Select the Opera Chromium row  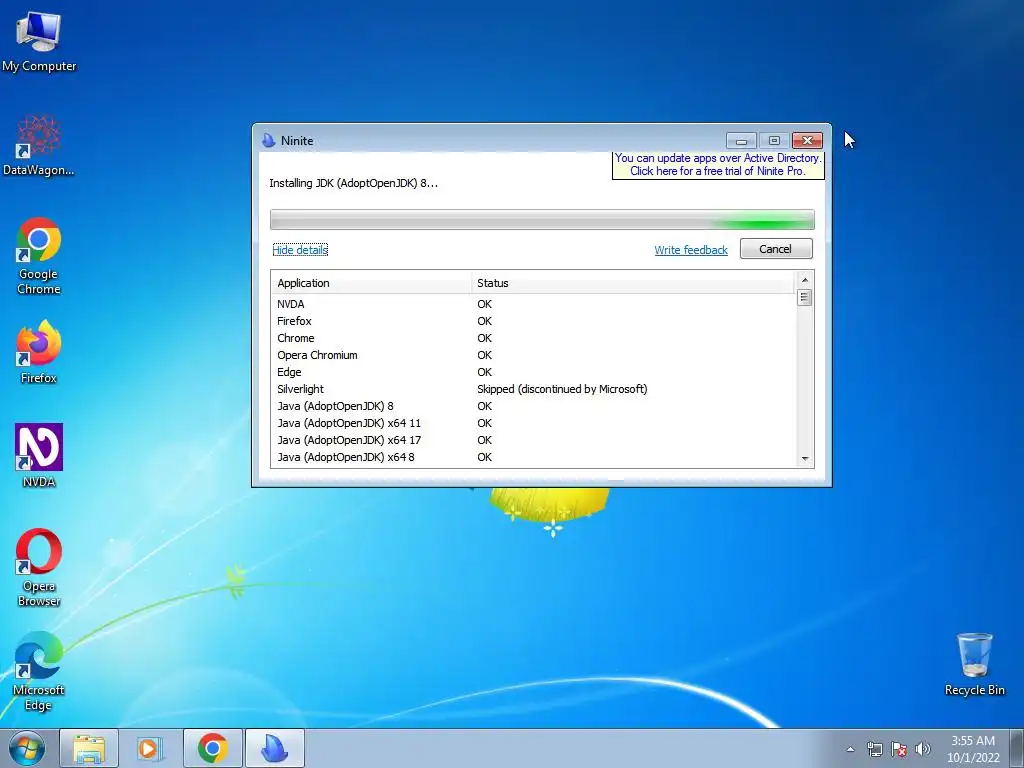point(533,355)
